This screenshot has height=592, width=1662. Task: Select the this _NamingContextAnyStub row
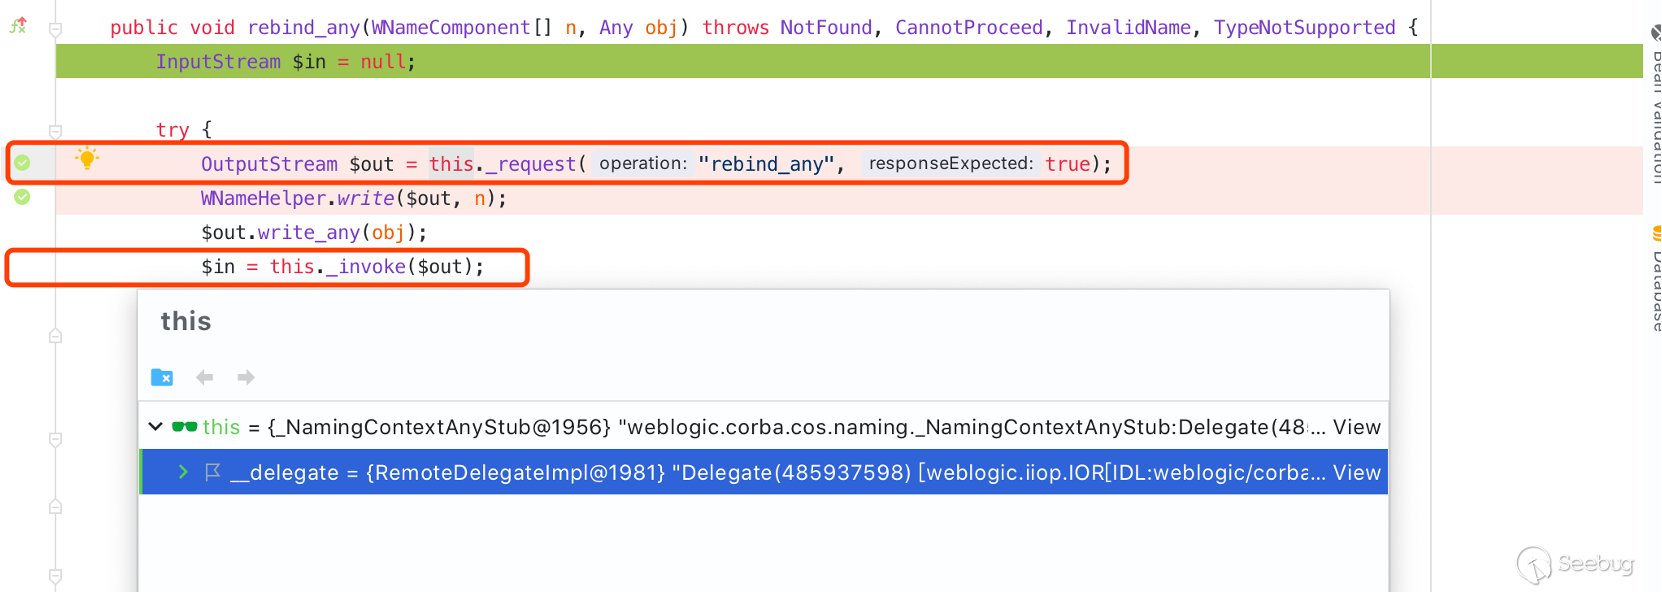point(764,427)
